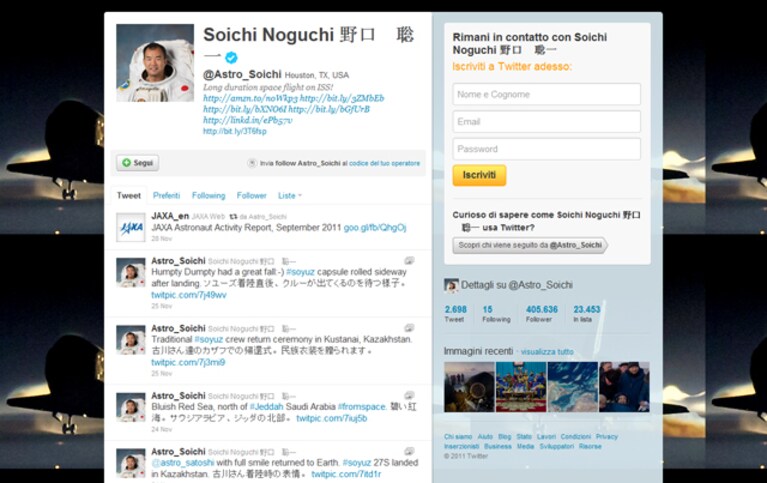Open the 405.636 Follower count
767x483 pixels.
coord(541,314)
